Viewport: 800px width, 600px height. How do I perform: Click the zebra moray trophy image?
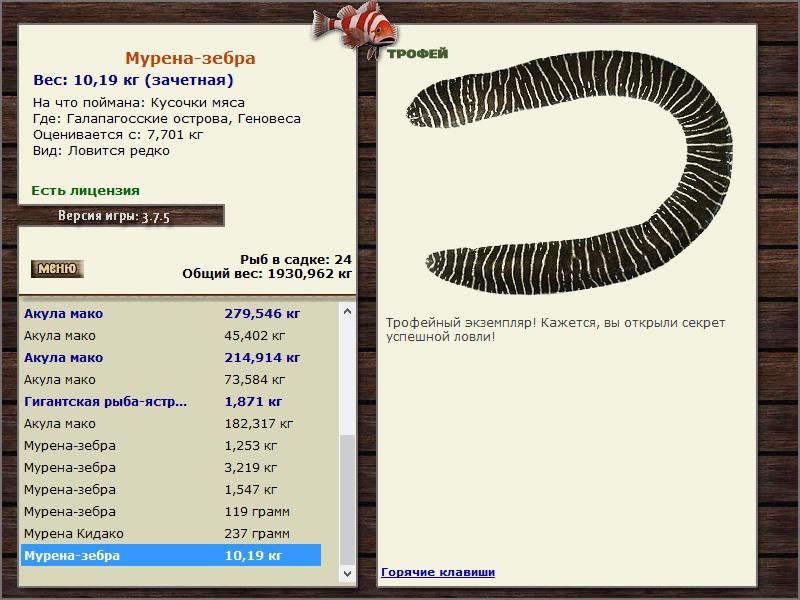pyautogui.click(x=569, y=172)
